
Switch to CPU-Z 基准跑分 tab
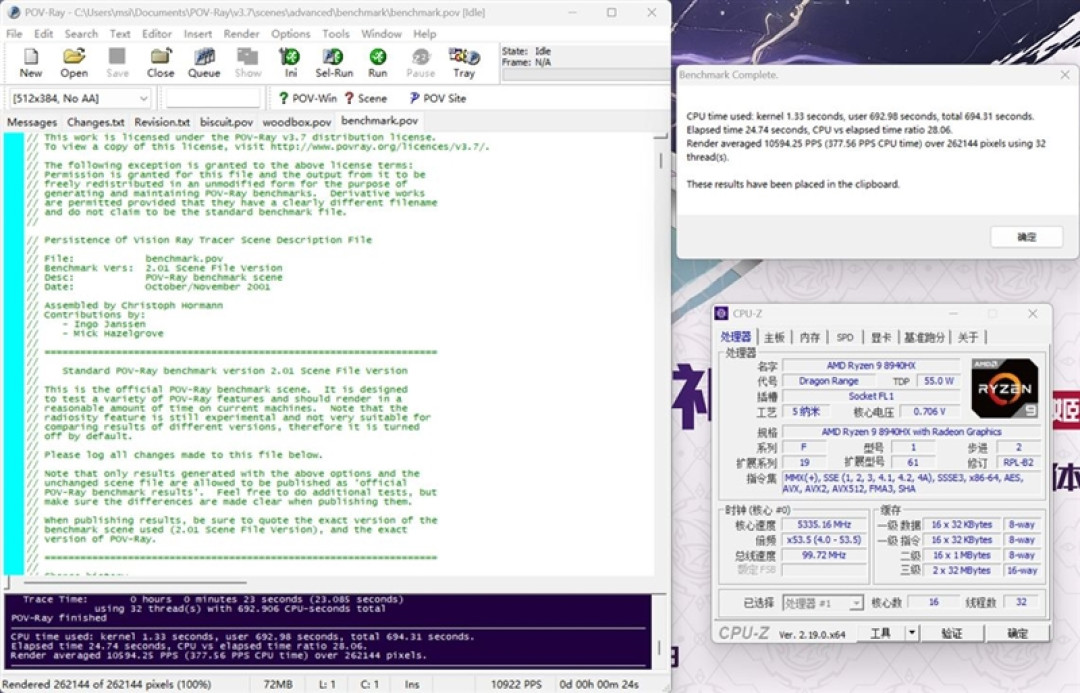[924, 337]
